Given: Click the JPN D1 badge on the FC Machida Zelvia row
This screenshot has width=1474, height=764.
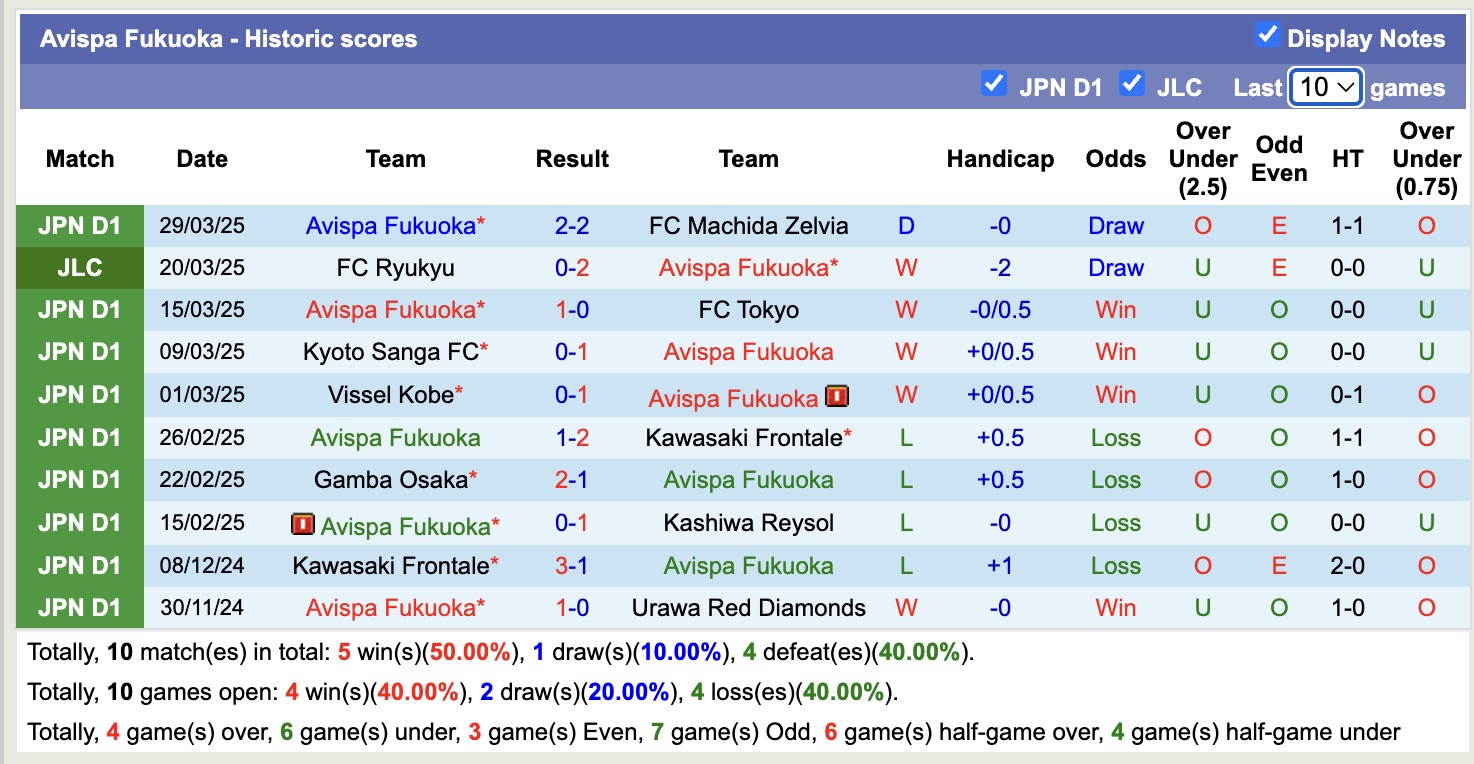Looking at the screenshot, I should 80,225.
